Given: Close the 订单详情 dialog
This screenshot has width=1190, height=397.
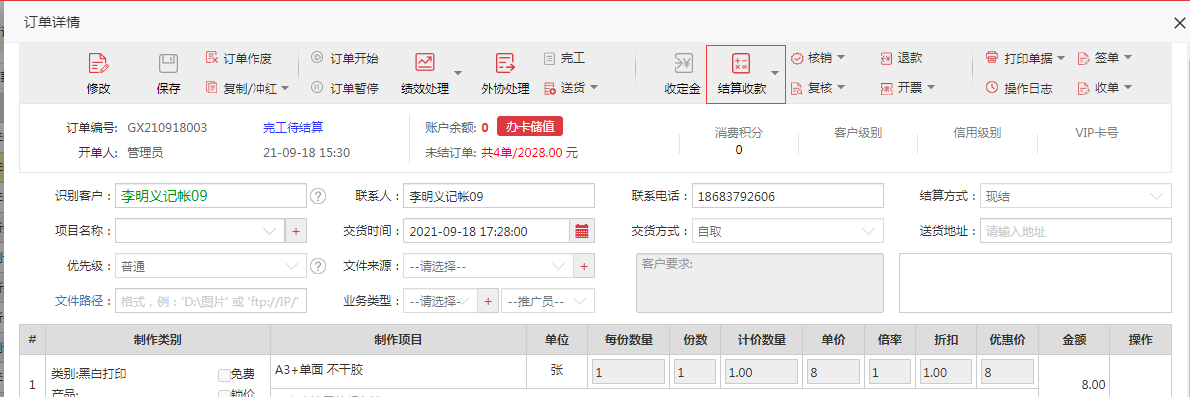Looking at the screenshot, I should [x=1179, y=23].
